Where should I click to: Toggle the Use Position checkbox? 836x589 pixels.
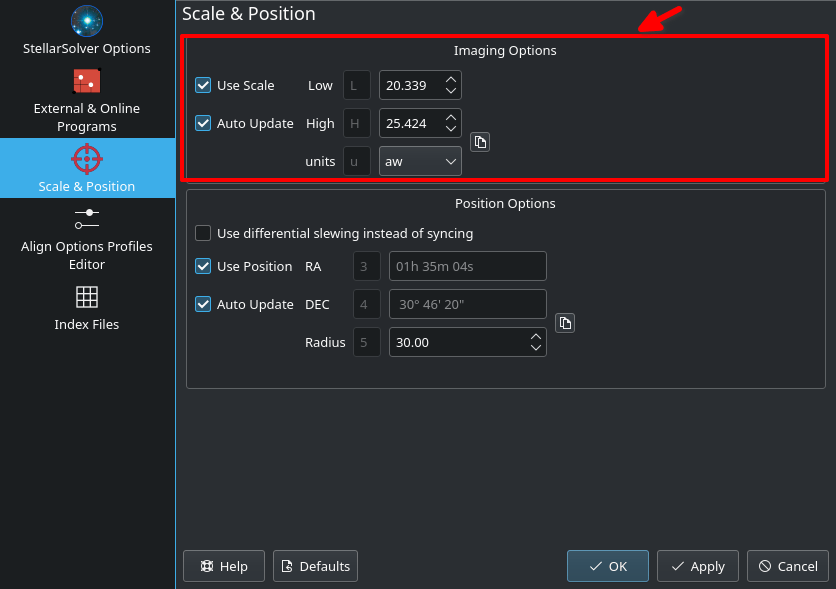click(x=203, y=266)
